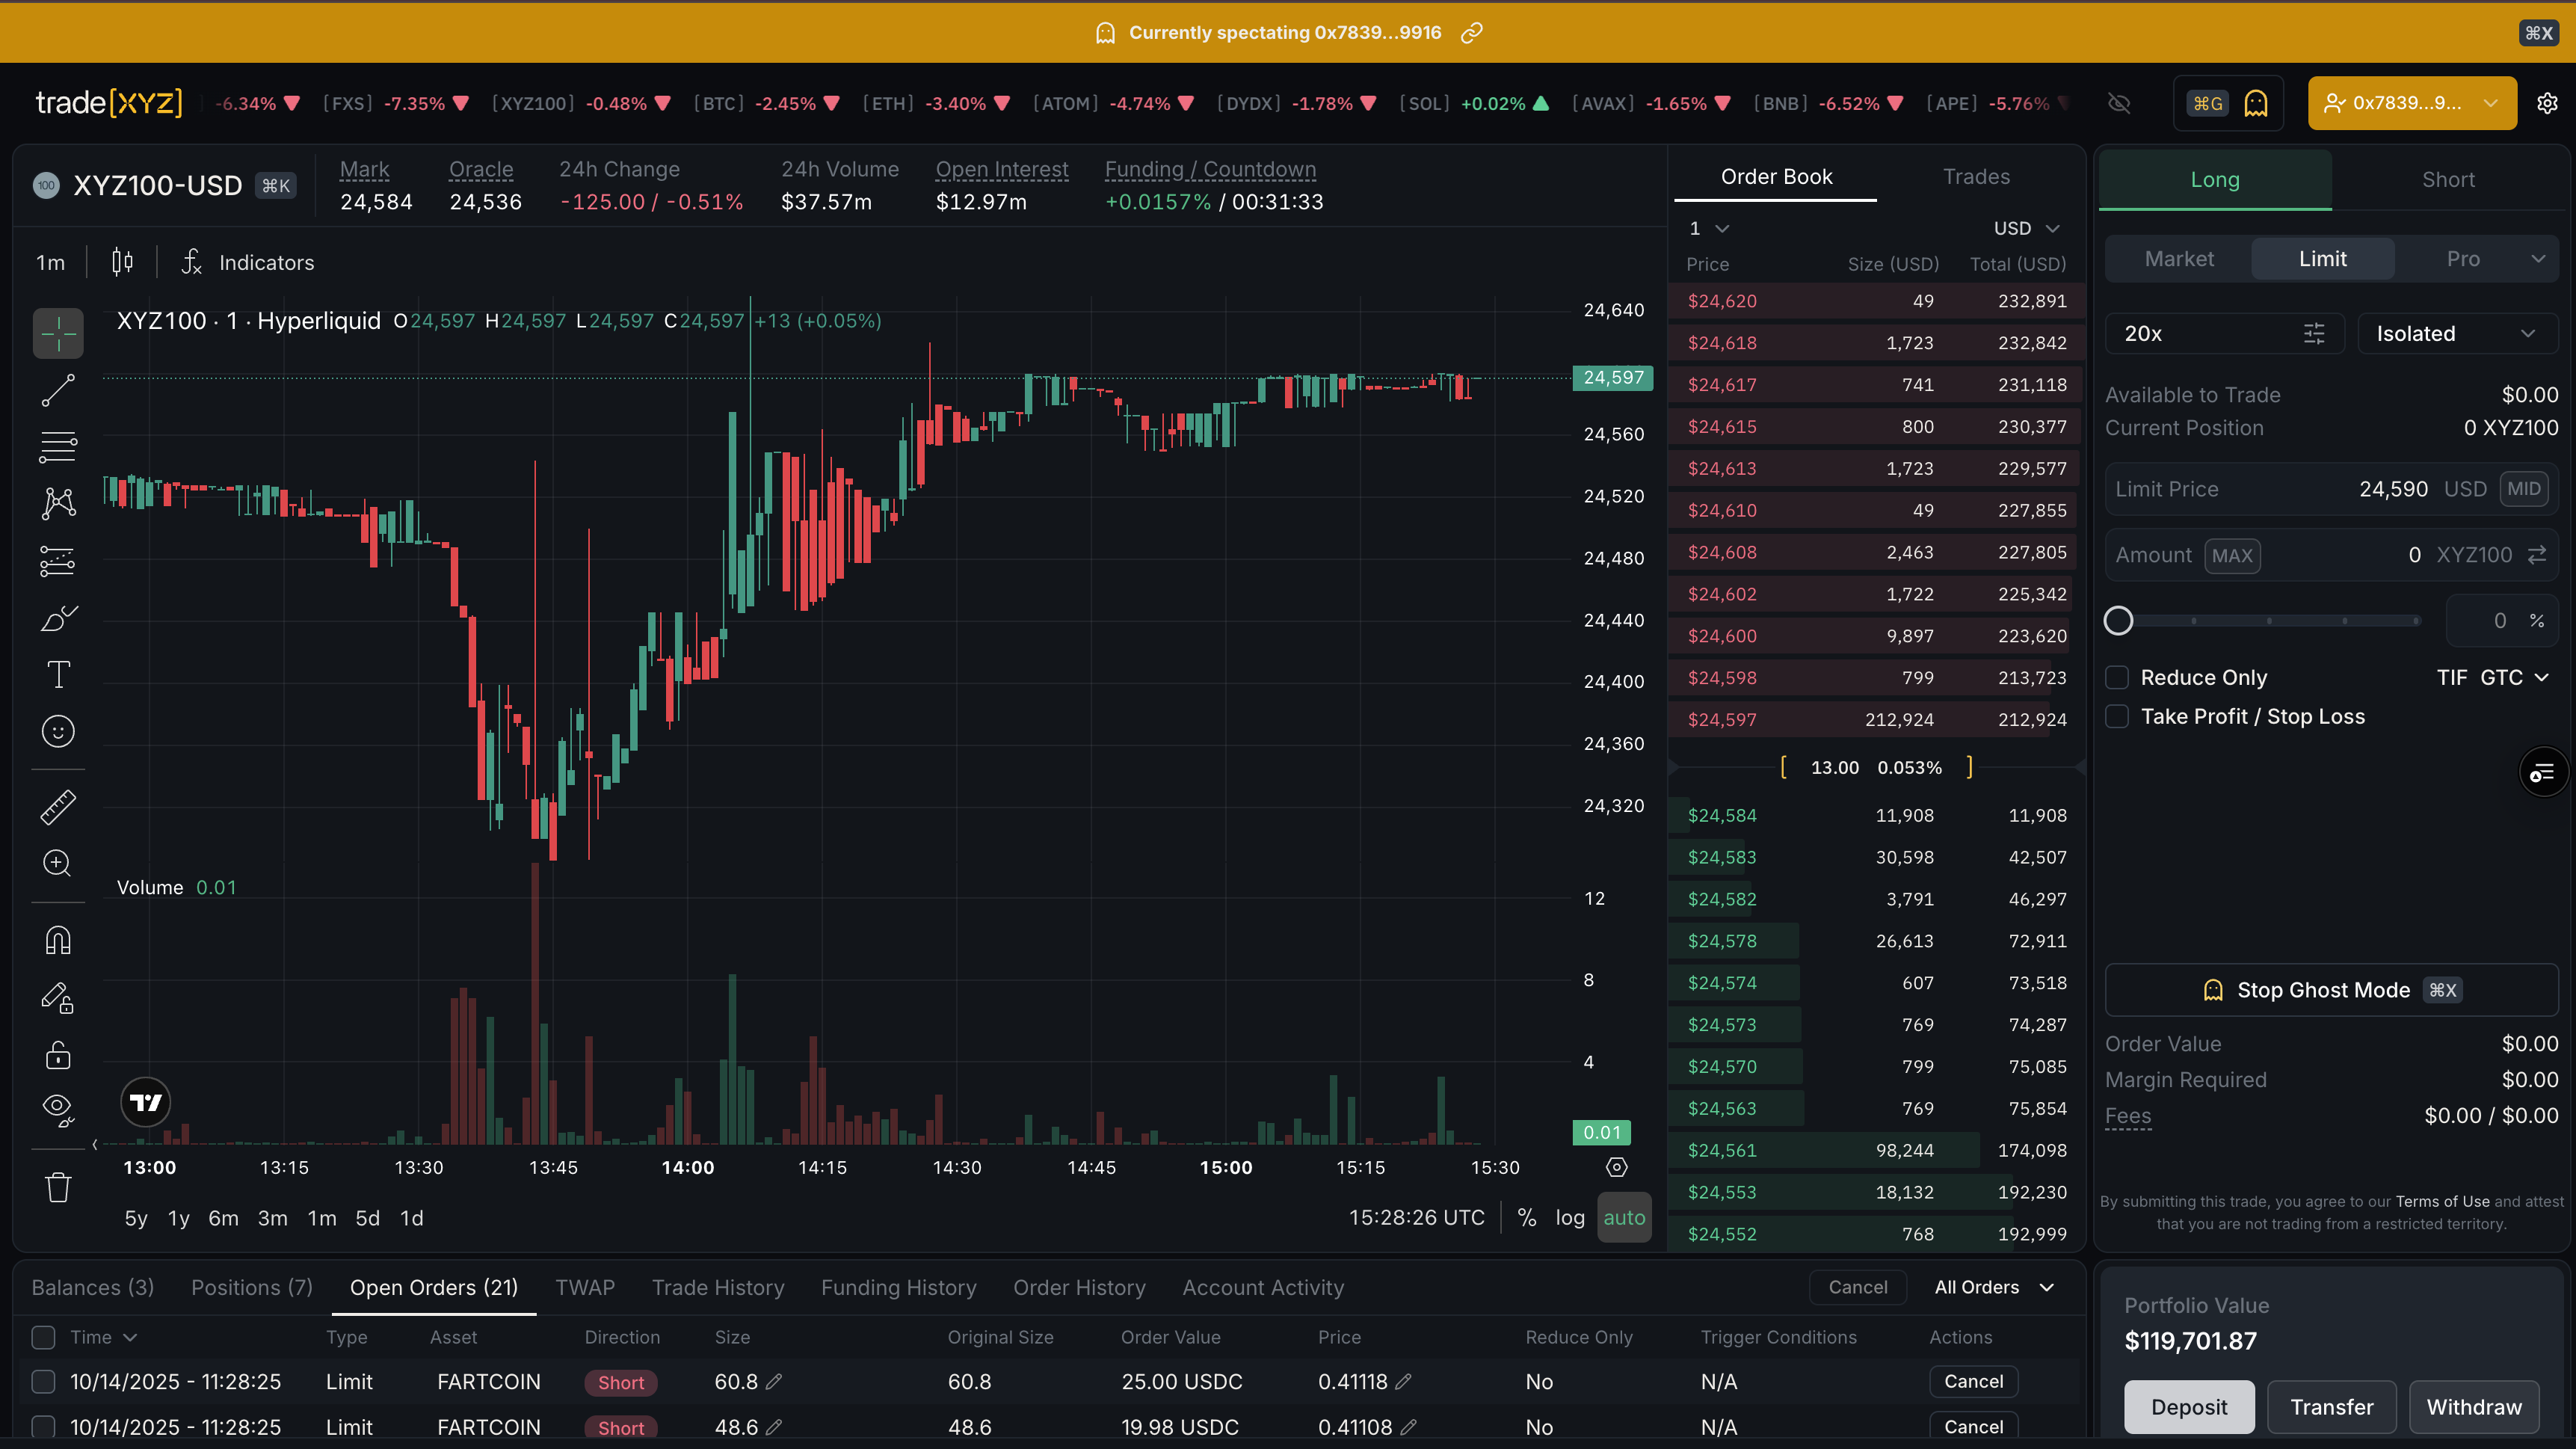Check the Take Profit / Stop Loss box
The height and width of the screenshot is (1449, 2576).
point(2117,717)
